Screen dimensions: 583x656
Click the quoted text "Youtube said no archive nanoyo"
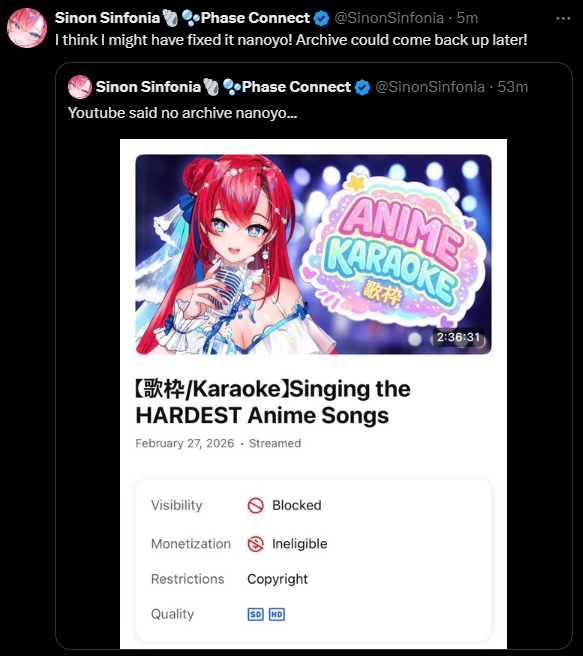[182, 113]
